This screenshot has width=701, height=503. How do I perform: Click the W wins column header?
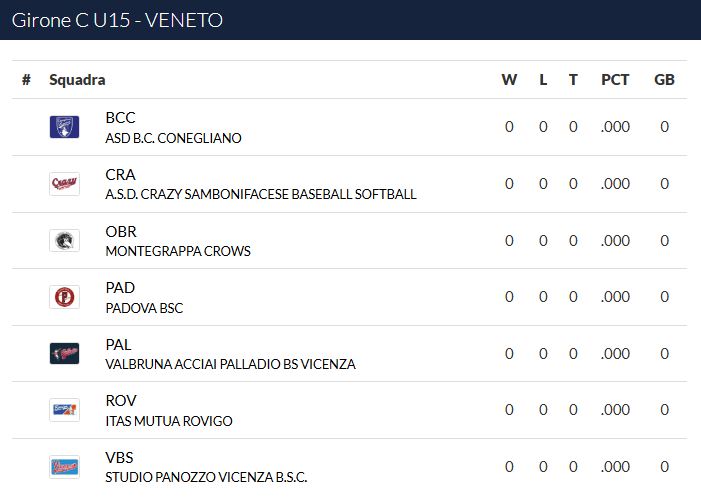pyautogui.click(x=509, y=80)
